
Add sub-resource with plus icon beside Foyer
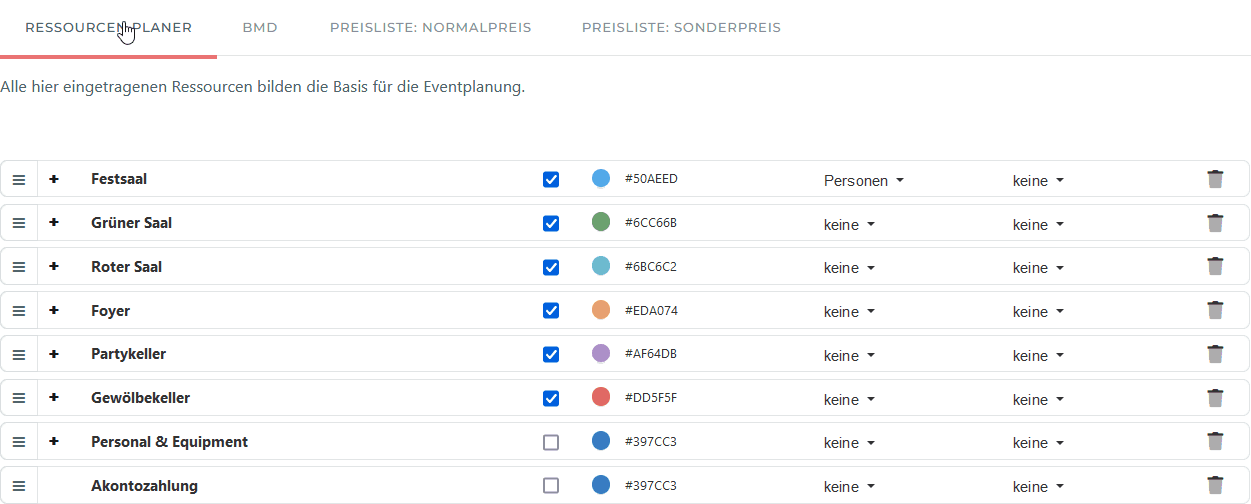(54, 310)
